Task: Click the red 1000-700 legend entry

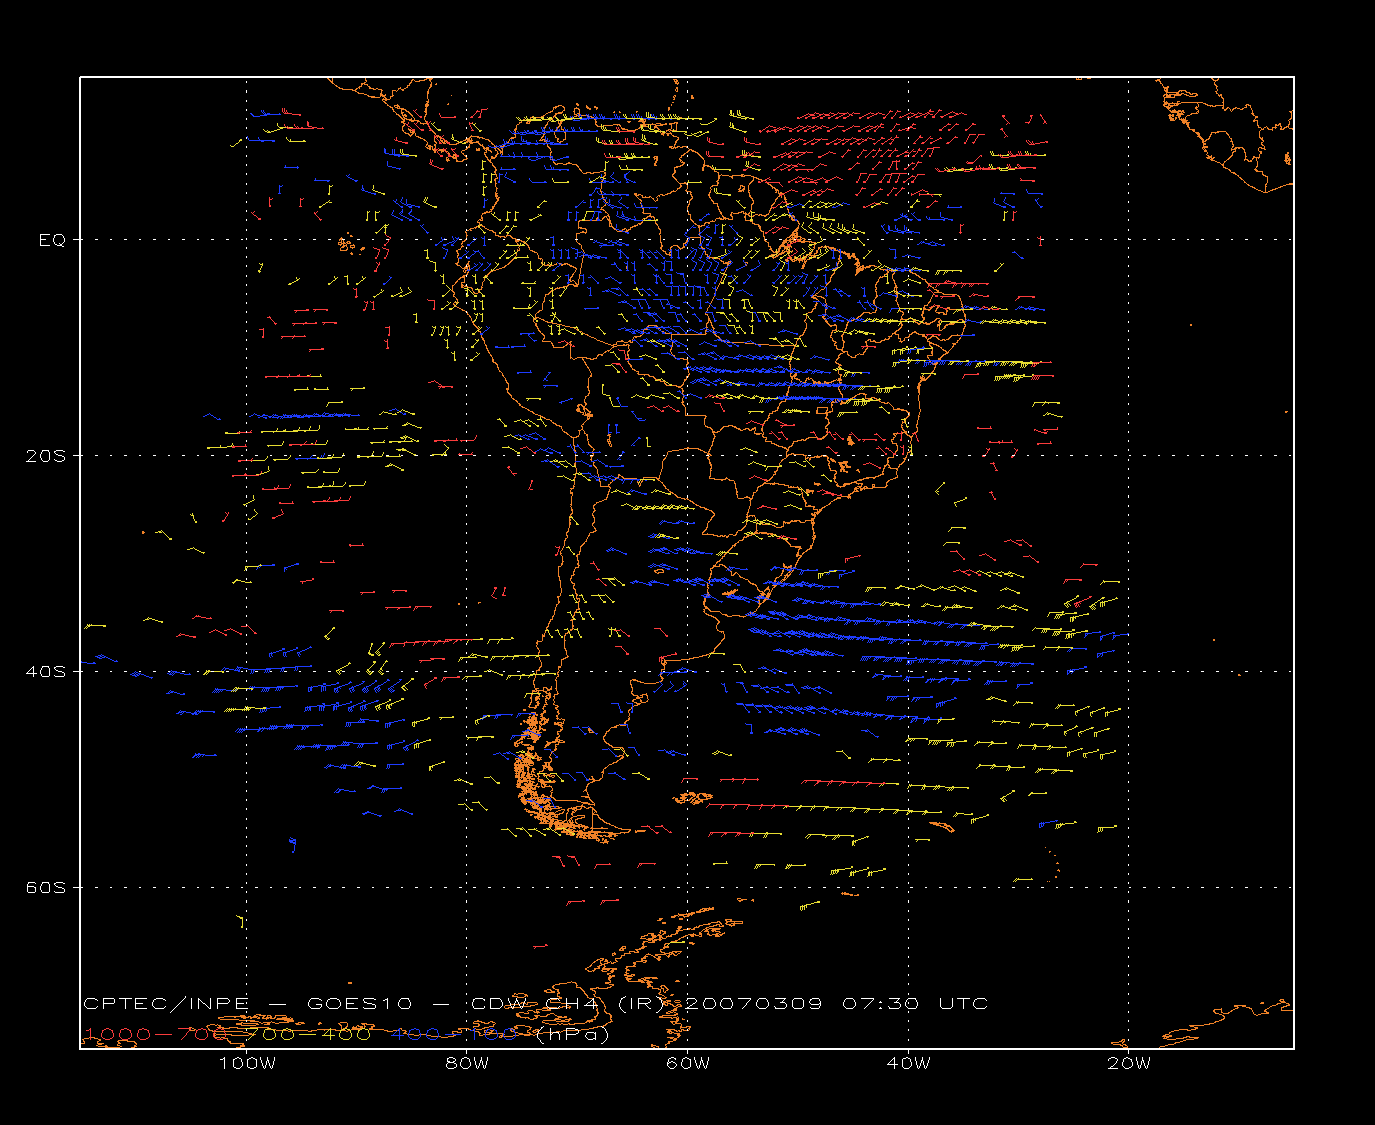Action: (x=157, y=1034)
